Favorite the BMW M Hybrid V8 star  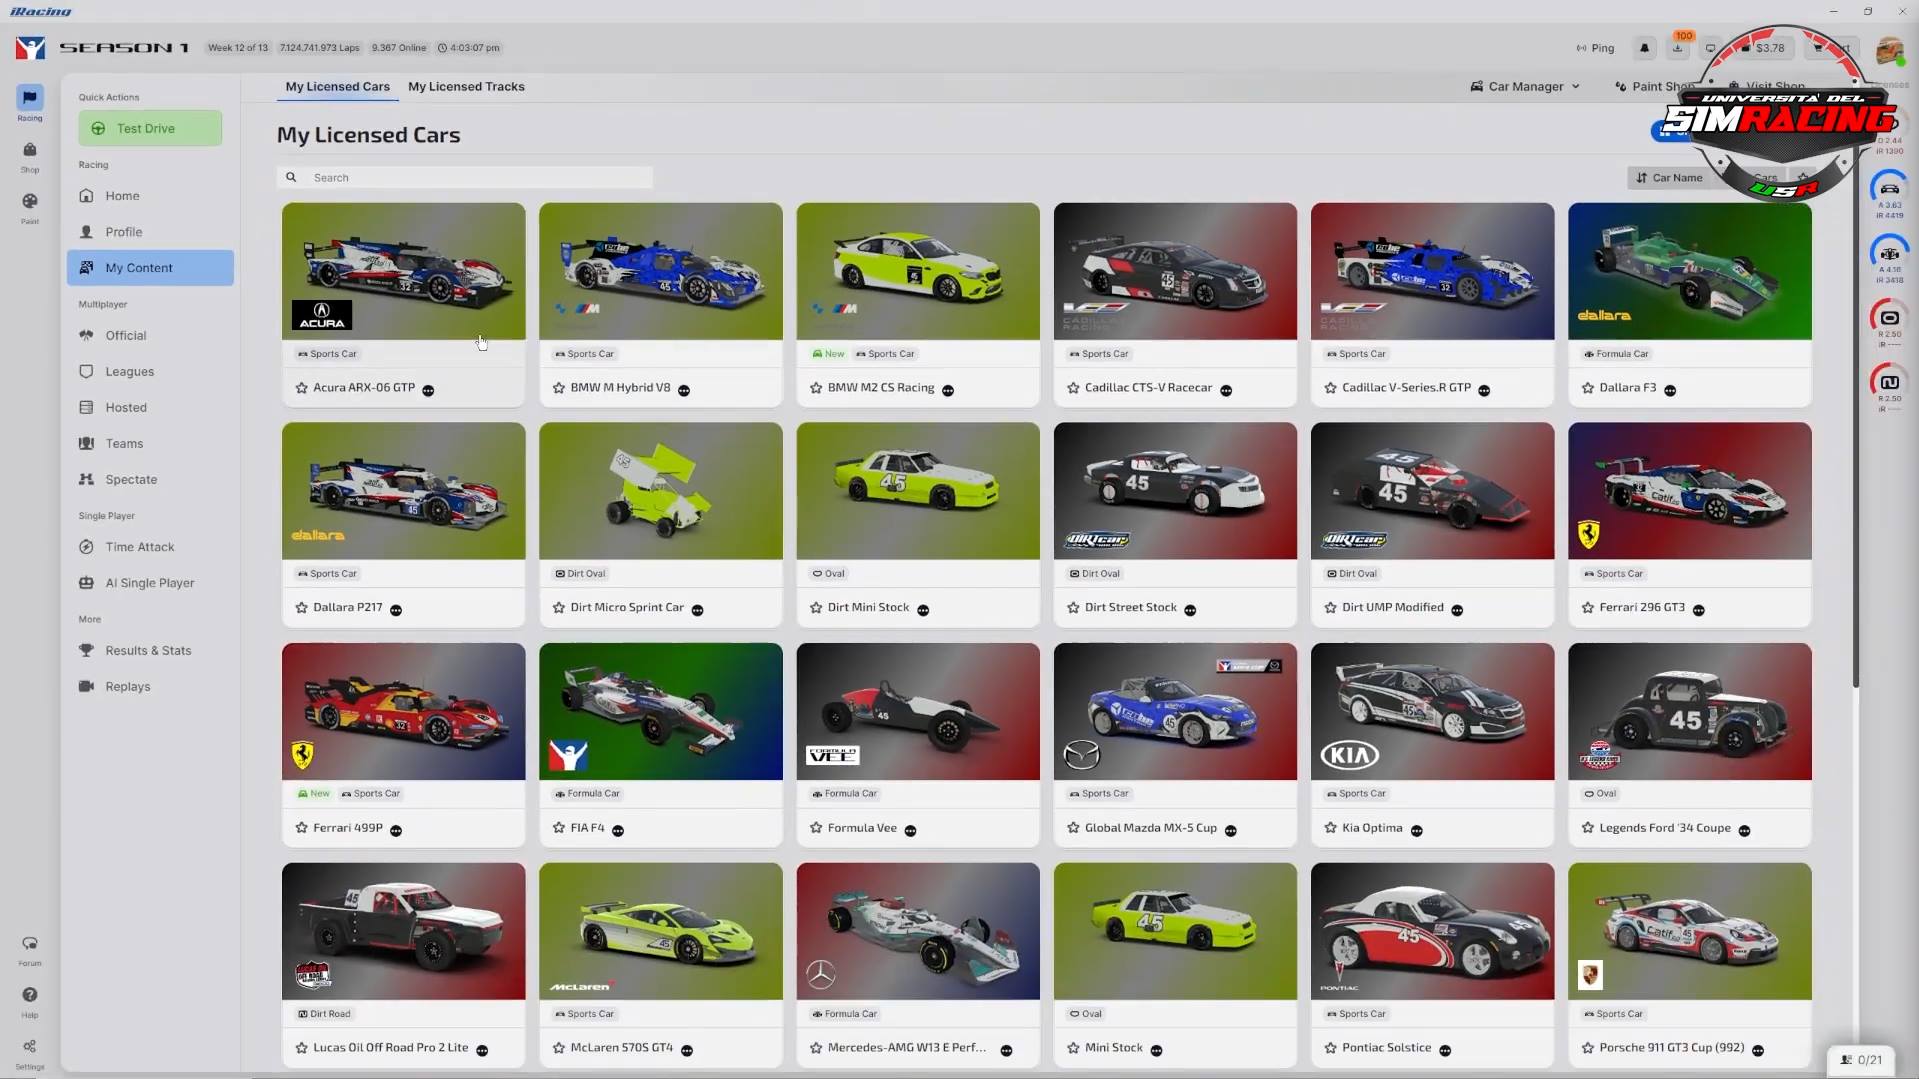[558, 388]
